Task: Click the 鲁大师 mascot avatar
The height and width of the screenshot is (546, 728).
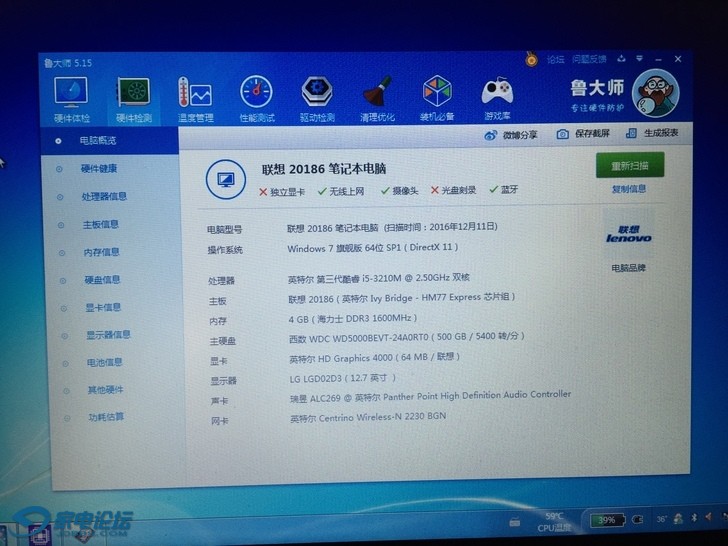Action: click(656, 93)
